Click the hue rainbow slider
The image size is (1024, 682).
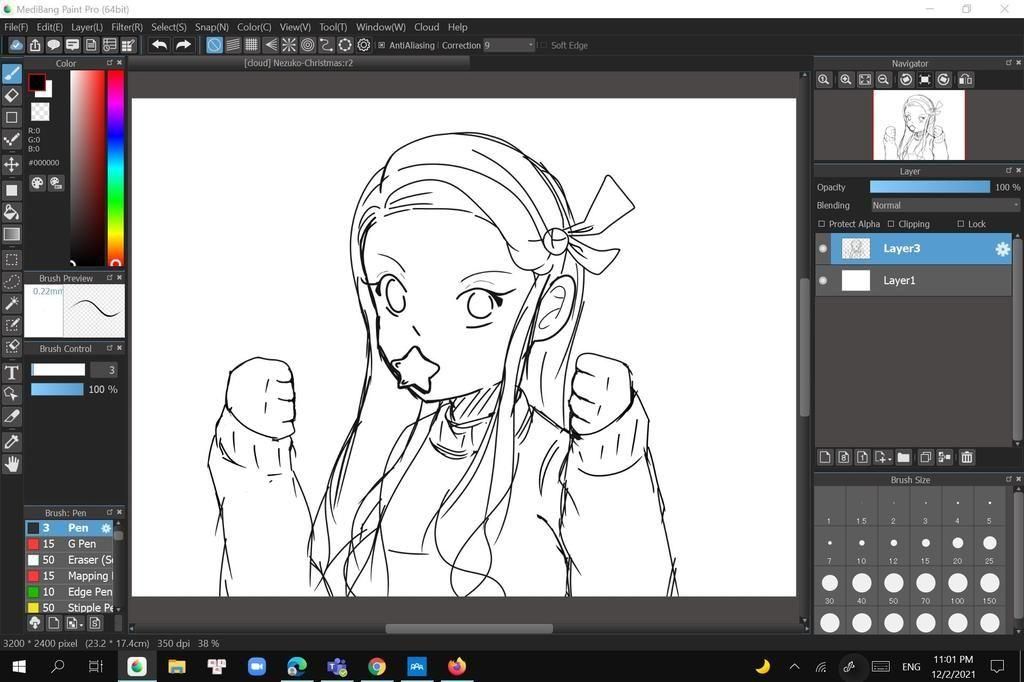pos(116,167)
